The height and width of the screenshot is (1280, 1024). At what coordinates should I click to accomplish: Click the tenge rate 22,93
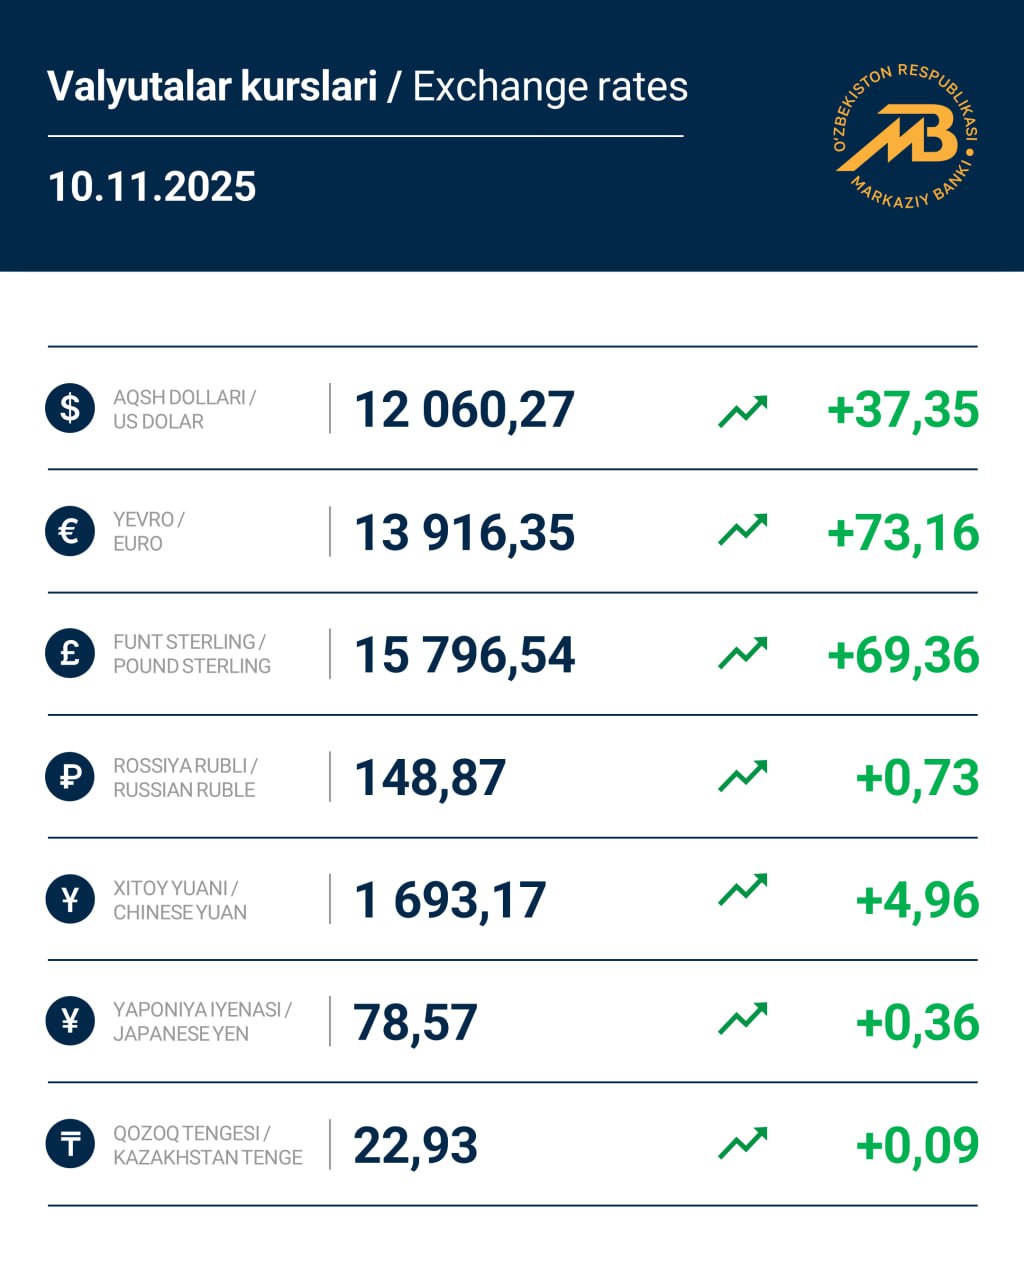tap(416, 1145)
